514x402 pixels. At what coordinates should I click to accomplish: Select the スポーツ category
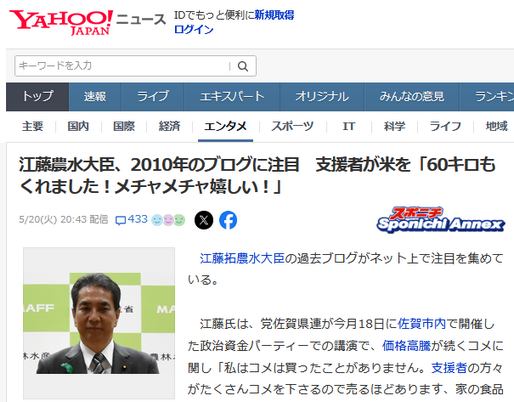[x=292, y=126]
